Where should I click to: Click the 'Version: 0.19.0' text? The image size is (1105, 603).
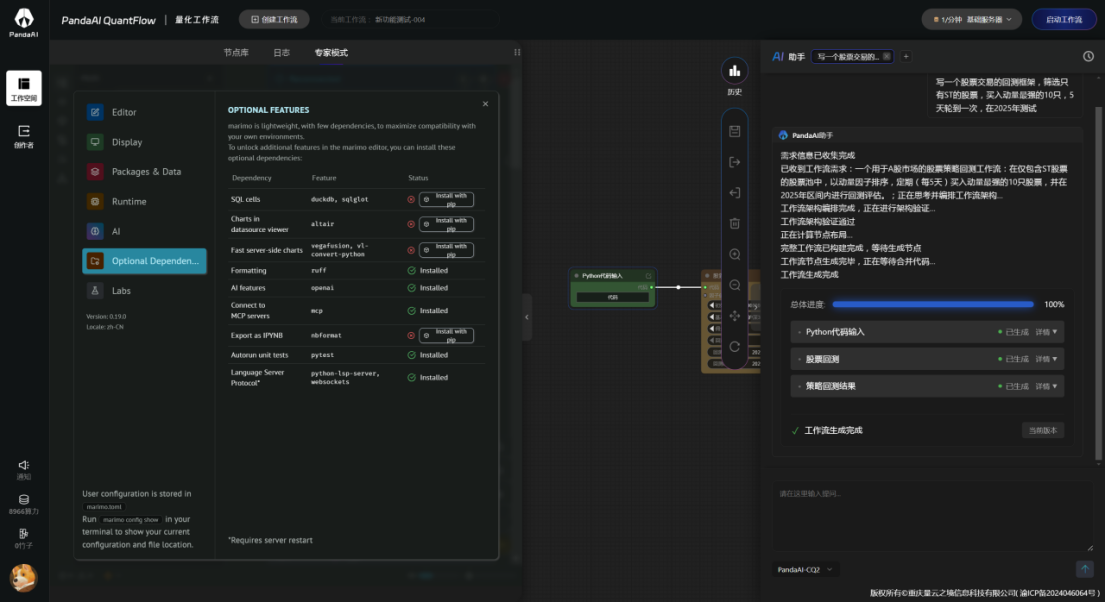tap(106, 316)
